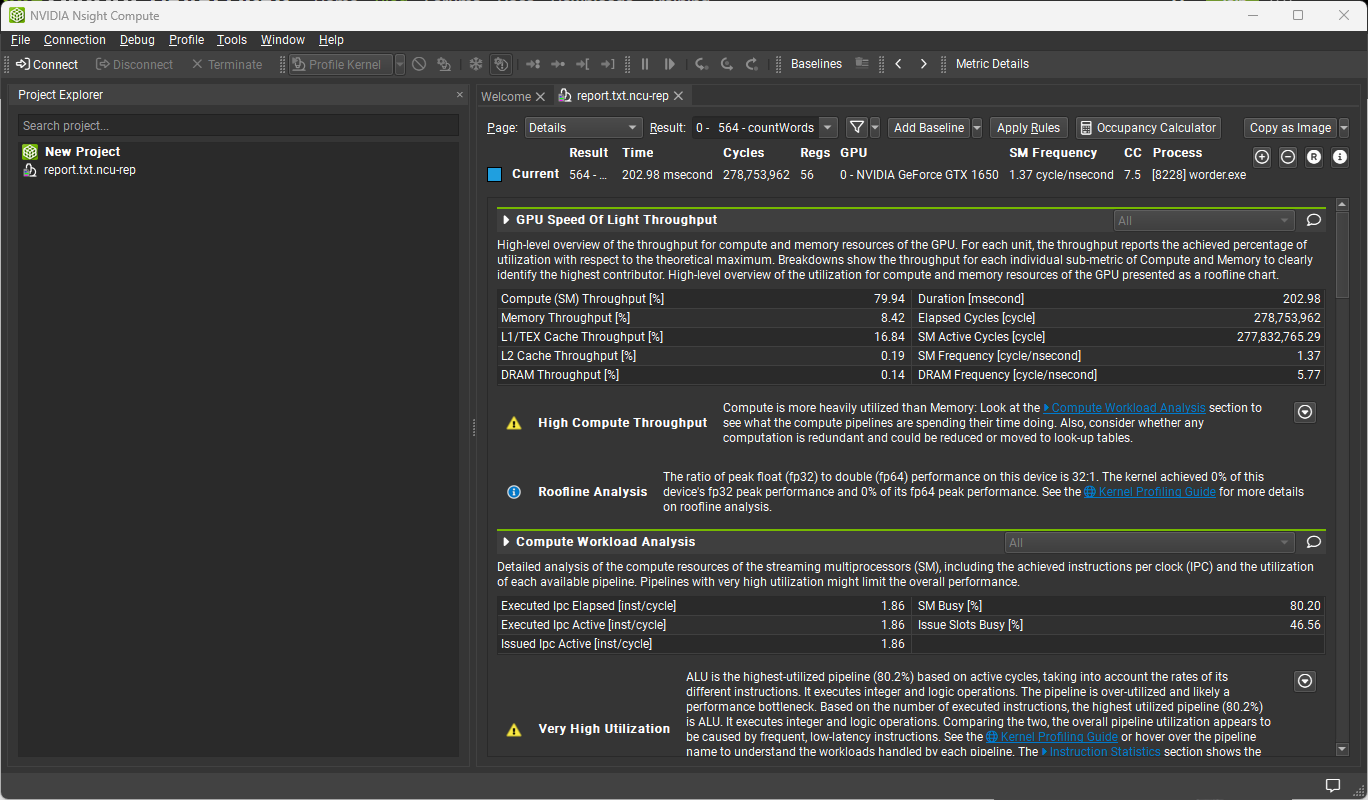
Task: Click the circle-slash icon after Profile Kernel
Action: [x=419, y=64]
